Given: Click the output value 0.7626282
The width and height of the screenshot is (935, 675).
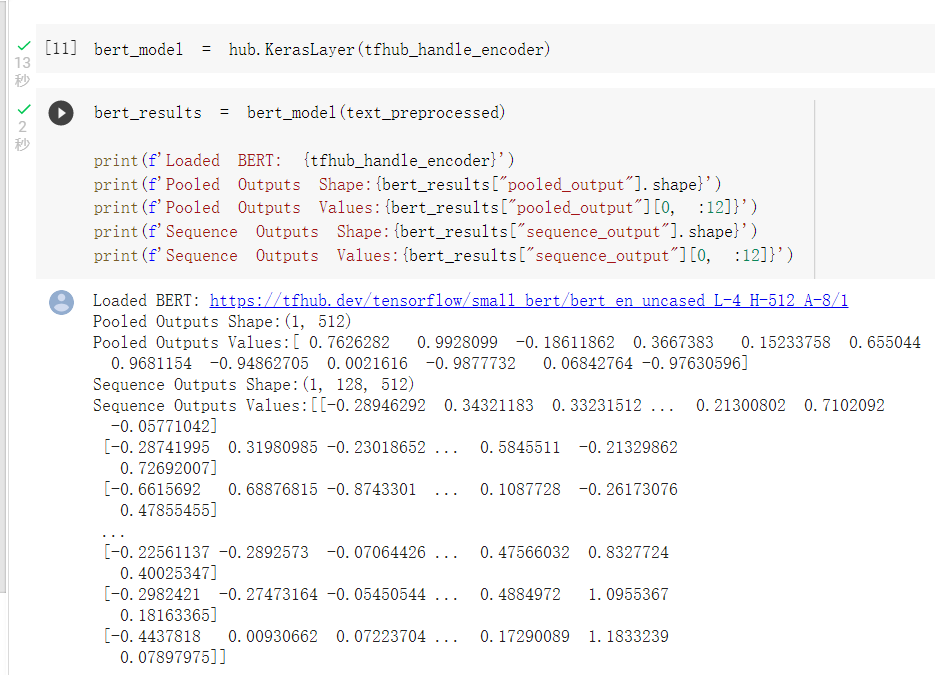Looking at the screenshot, I should click(x=349, y=342).
